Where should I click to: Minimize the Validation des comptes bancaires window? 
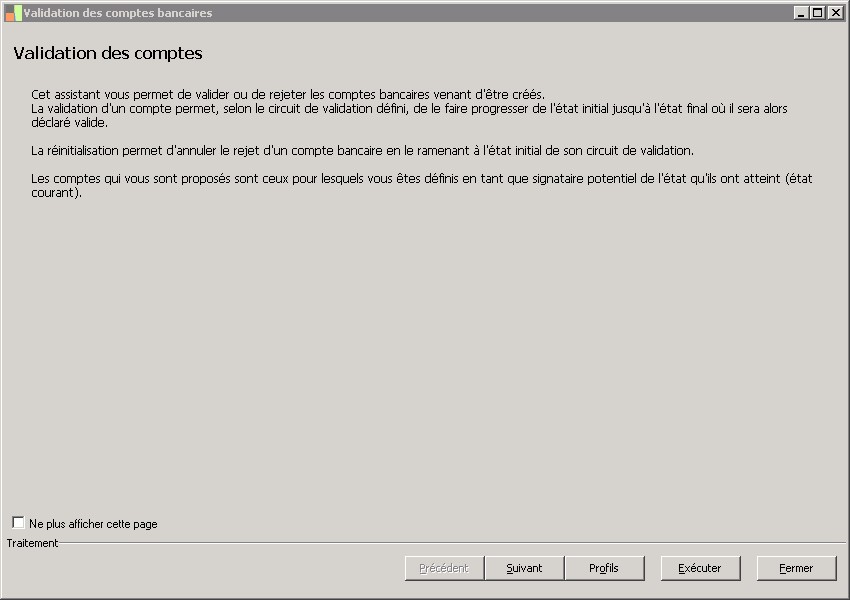(801, 13)
